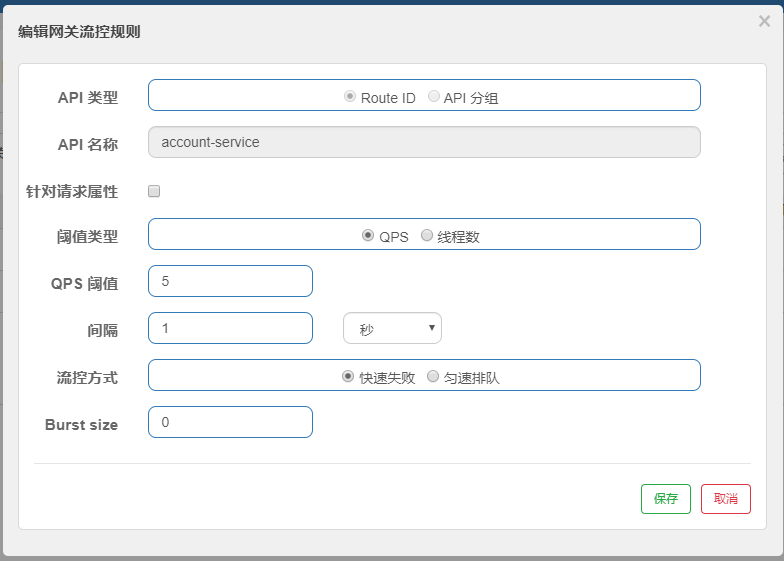784x561 pixels.
Task: Click the account-service API name field
Action: click(x=424, y=142)
